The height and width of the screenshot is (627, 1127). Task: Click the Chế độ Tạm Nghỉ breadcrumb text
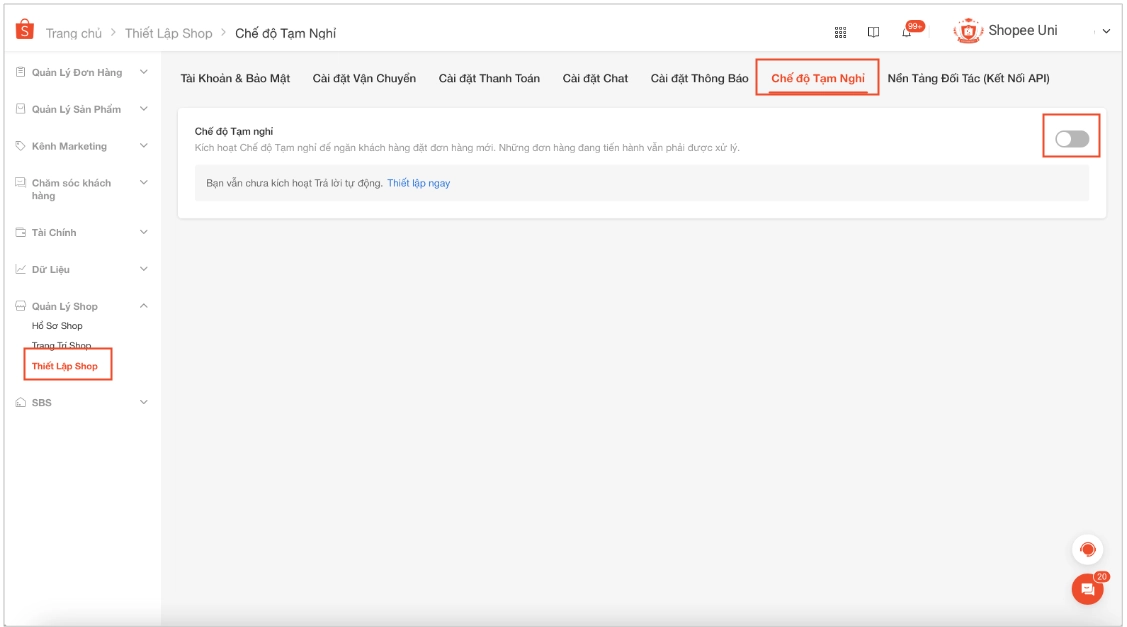[285, 33]
